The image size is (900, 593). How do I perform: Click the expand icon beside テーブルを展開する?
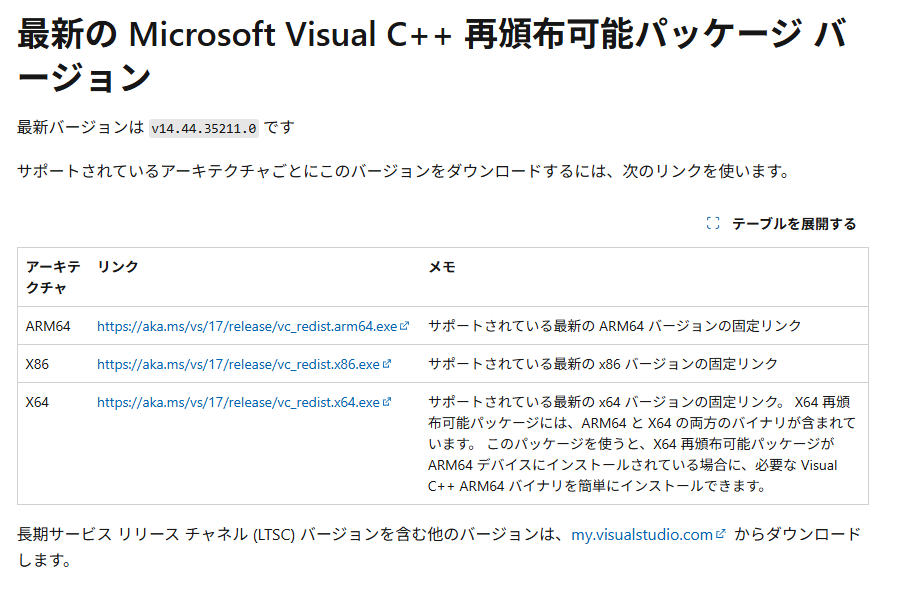tap(713, 224)
